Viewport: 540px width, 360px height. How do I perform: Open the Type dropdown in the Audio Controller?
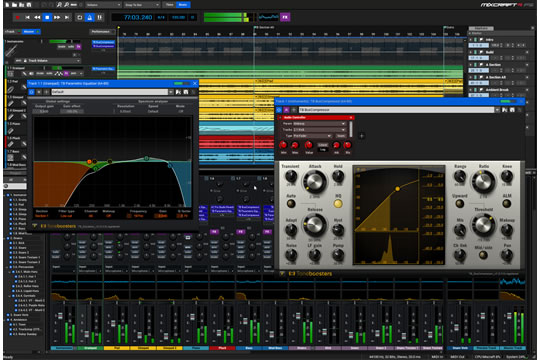point(312,136)
